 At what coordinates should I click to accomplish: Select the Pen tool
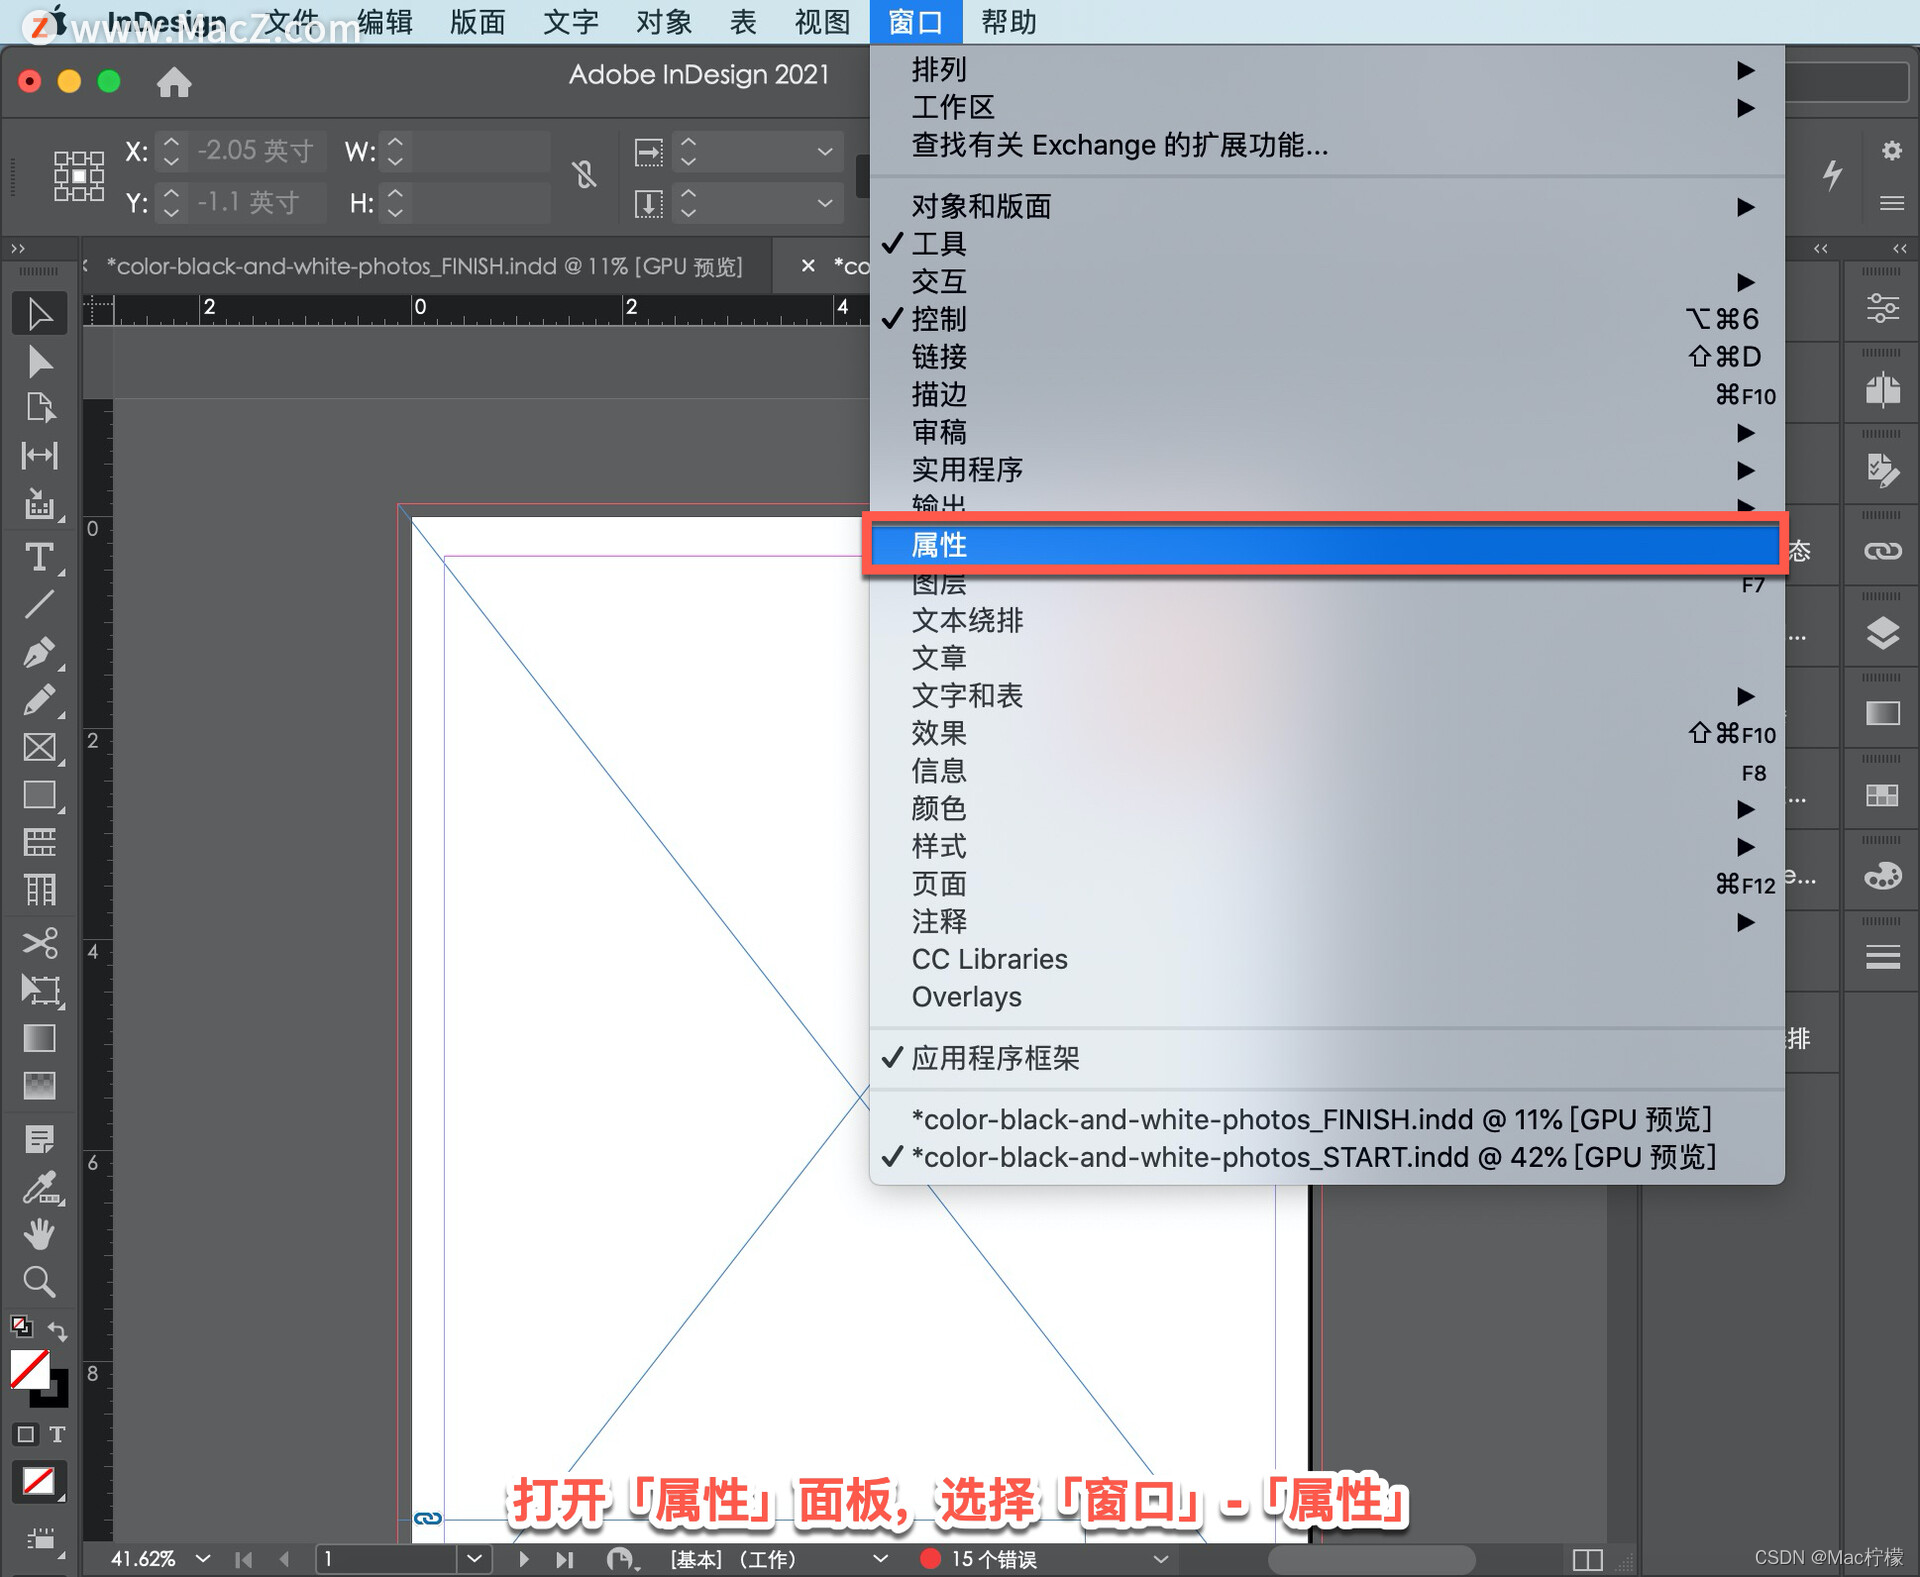tap(40, 652)
